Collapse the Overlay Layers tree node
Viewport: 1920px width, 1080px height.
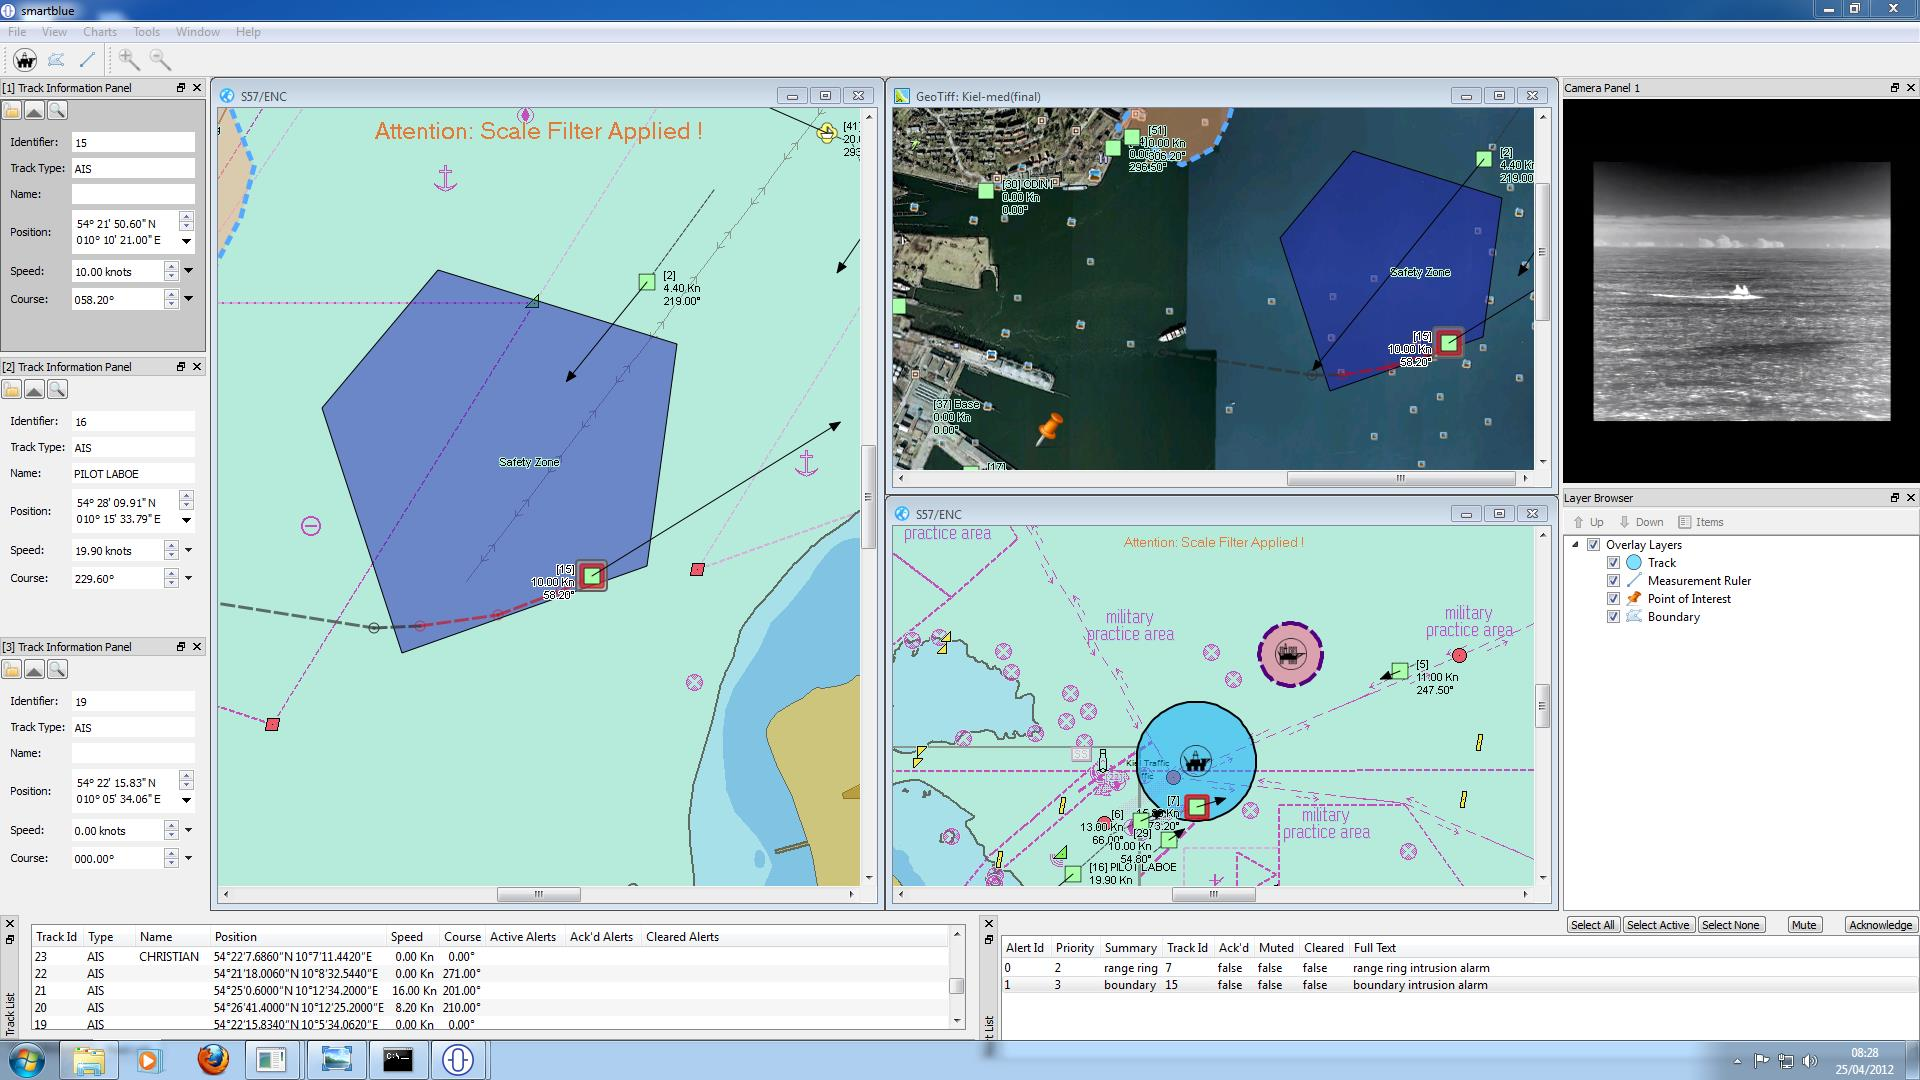pos(1576,545)
